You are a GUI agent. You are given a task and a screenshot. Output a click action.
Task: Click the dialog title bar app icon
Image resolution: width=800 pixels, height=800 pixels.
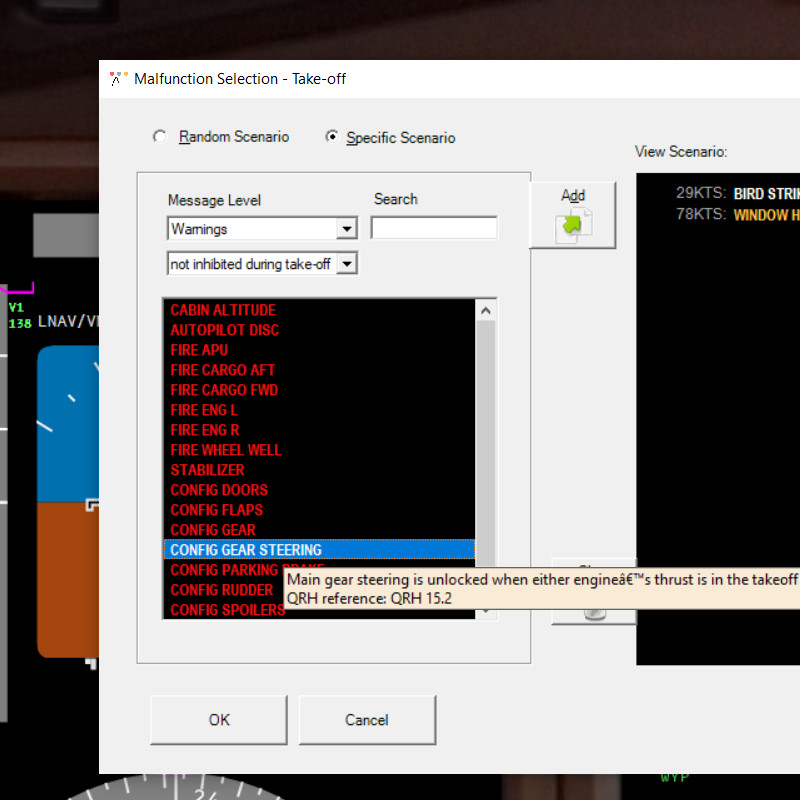(x=118, y=79)
